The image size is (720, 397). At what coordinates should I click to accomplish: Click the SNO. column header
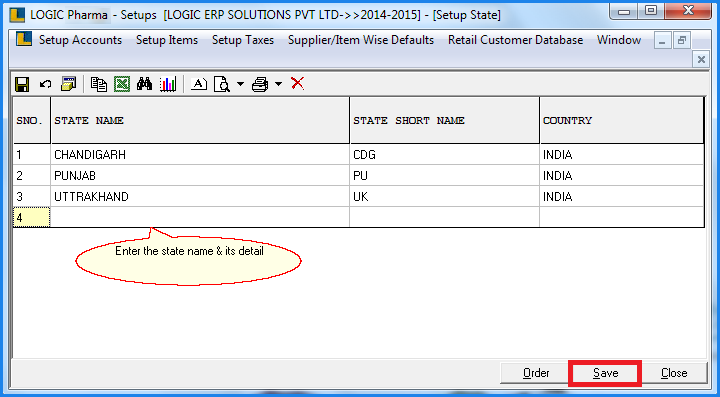coord(32,120)
